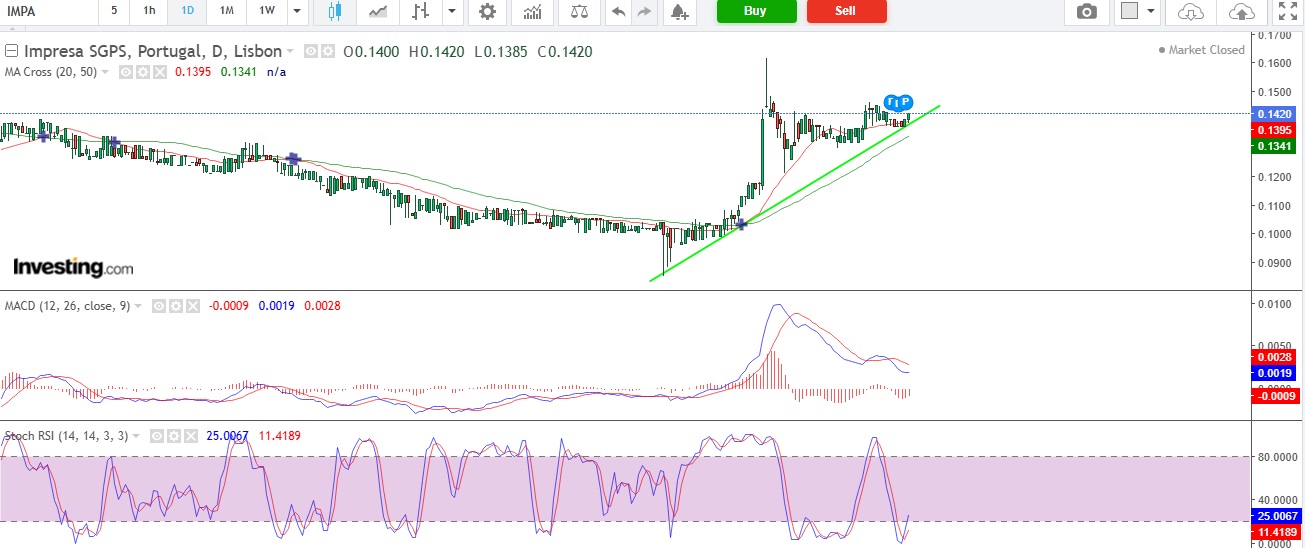The image size is (1305, 548).
Task: Select the candlestick chart style
Action: (334, 12)
